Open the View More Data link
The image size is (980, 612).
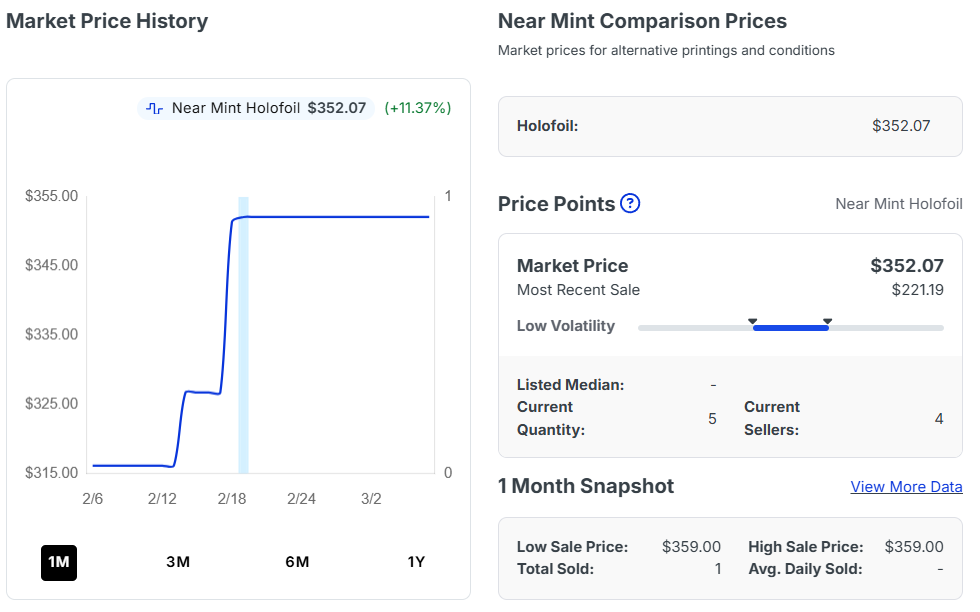point(906,487)
